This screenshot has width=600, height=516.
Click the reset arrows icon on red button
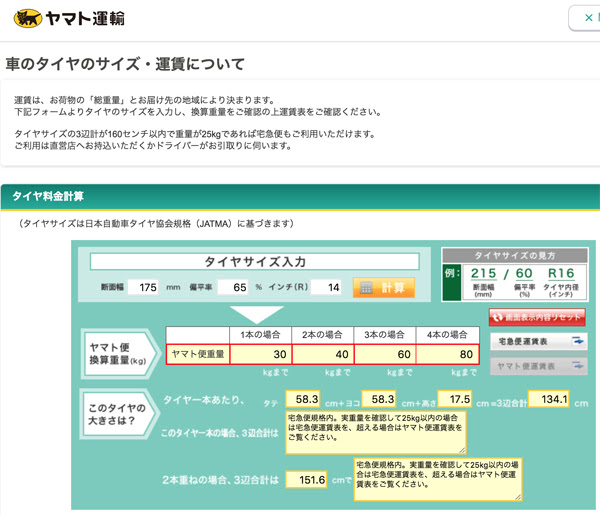(497, 317)
